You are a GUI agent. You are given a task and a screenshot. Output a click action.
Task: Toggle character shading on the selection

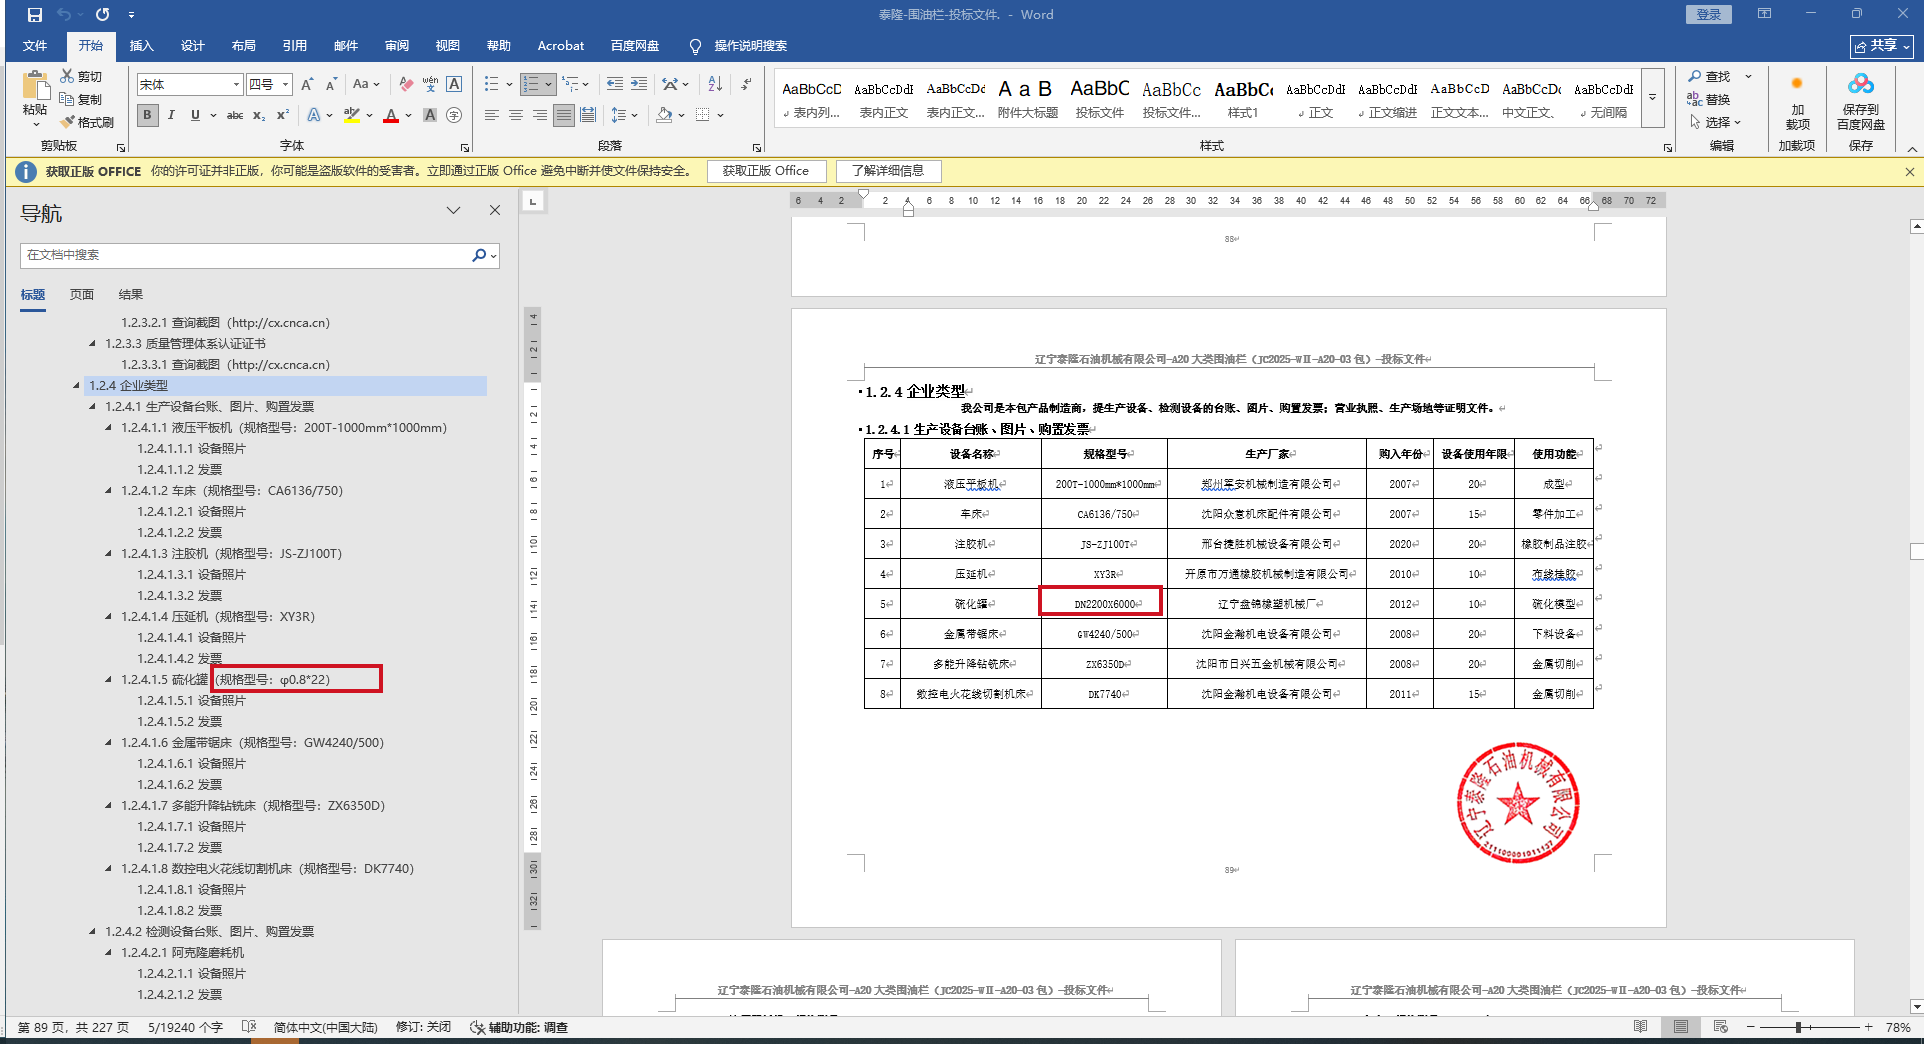(x=430, y=115)
